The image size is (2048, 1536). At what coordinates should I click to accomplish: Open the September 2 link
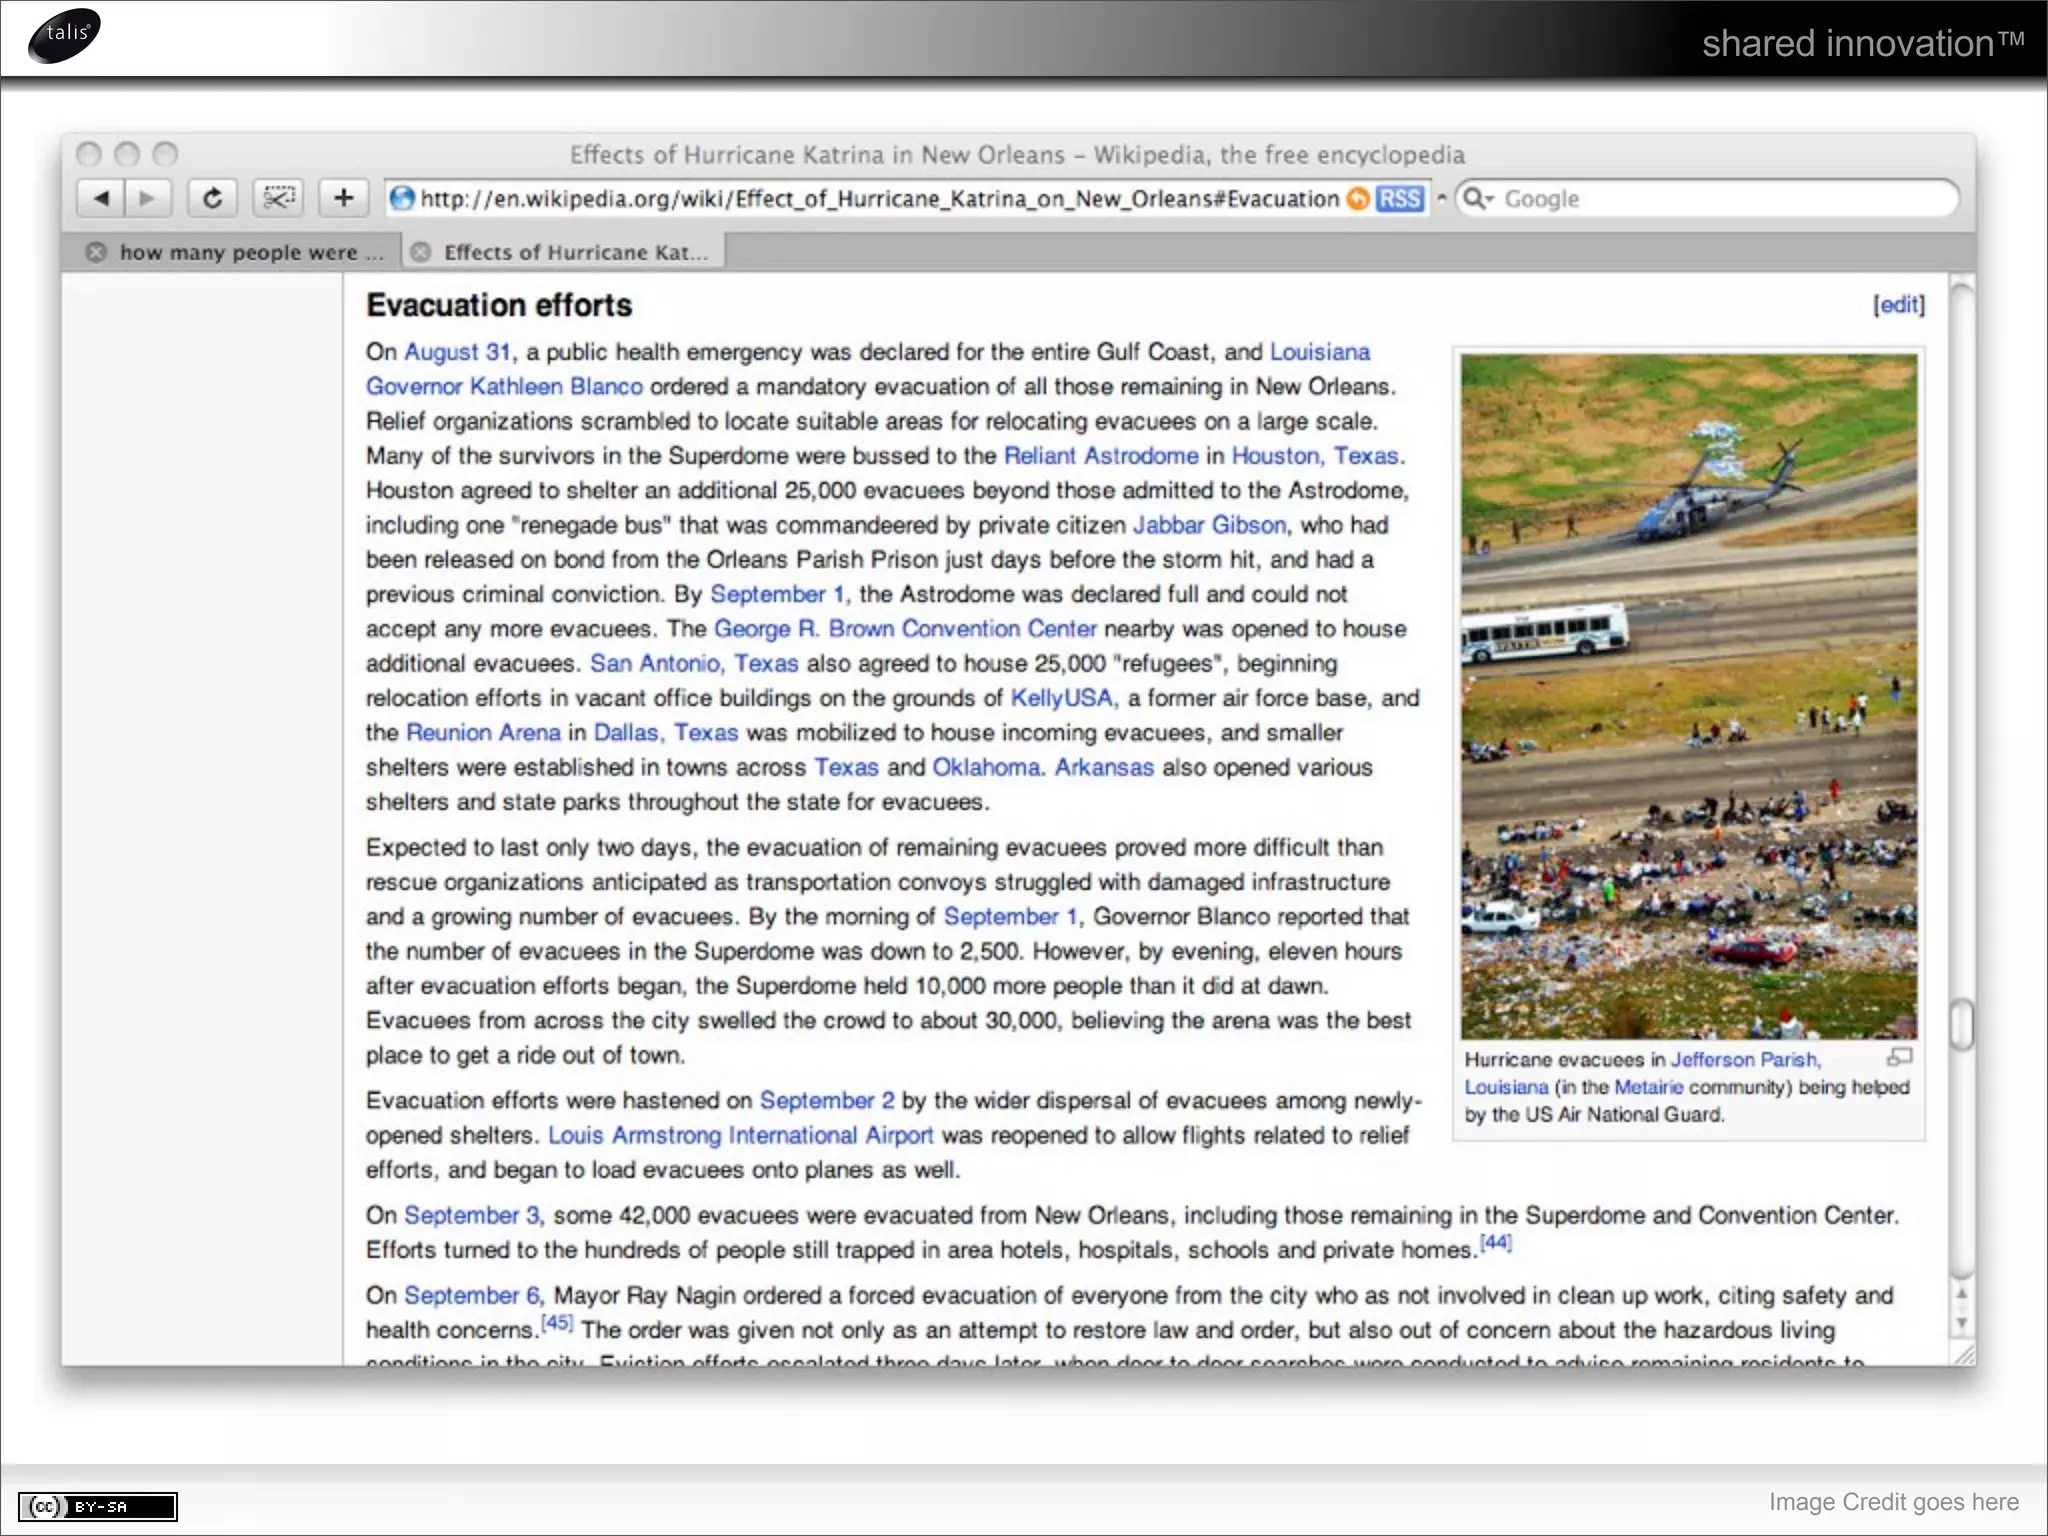(x=827, y=1101)
